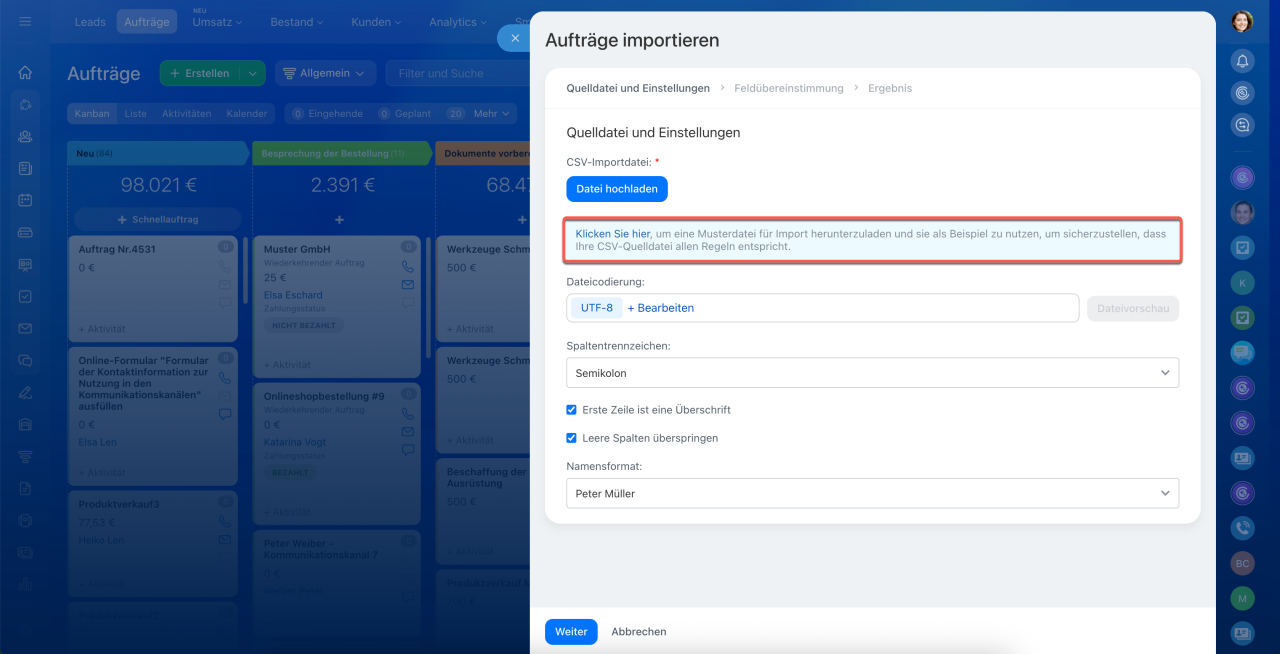Click the mail icon in left sidebar
This screenshot has width=1280, height=654.
pos(25,328)
